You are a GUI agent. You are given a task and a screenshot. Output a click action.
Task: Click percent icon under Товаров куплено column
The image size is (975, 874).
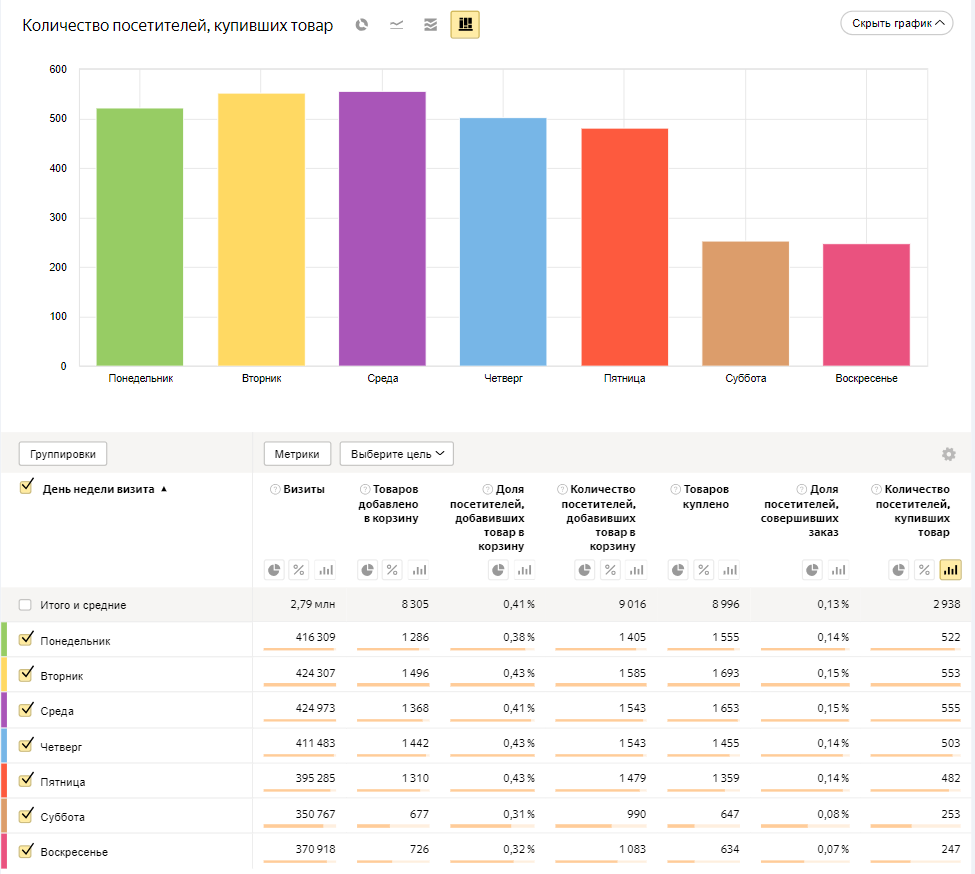[x=703, y=570]
